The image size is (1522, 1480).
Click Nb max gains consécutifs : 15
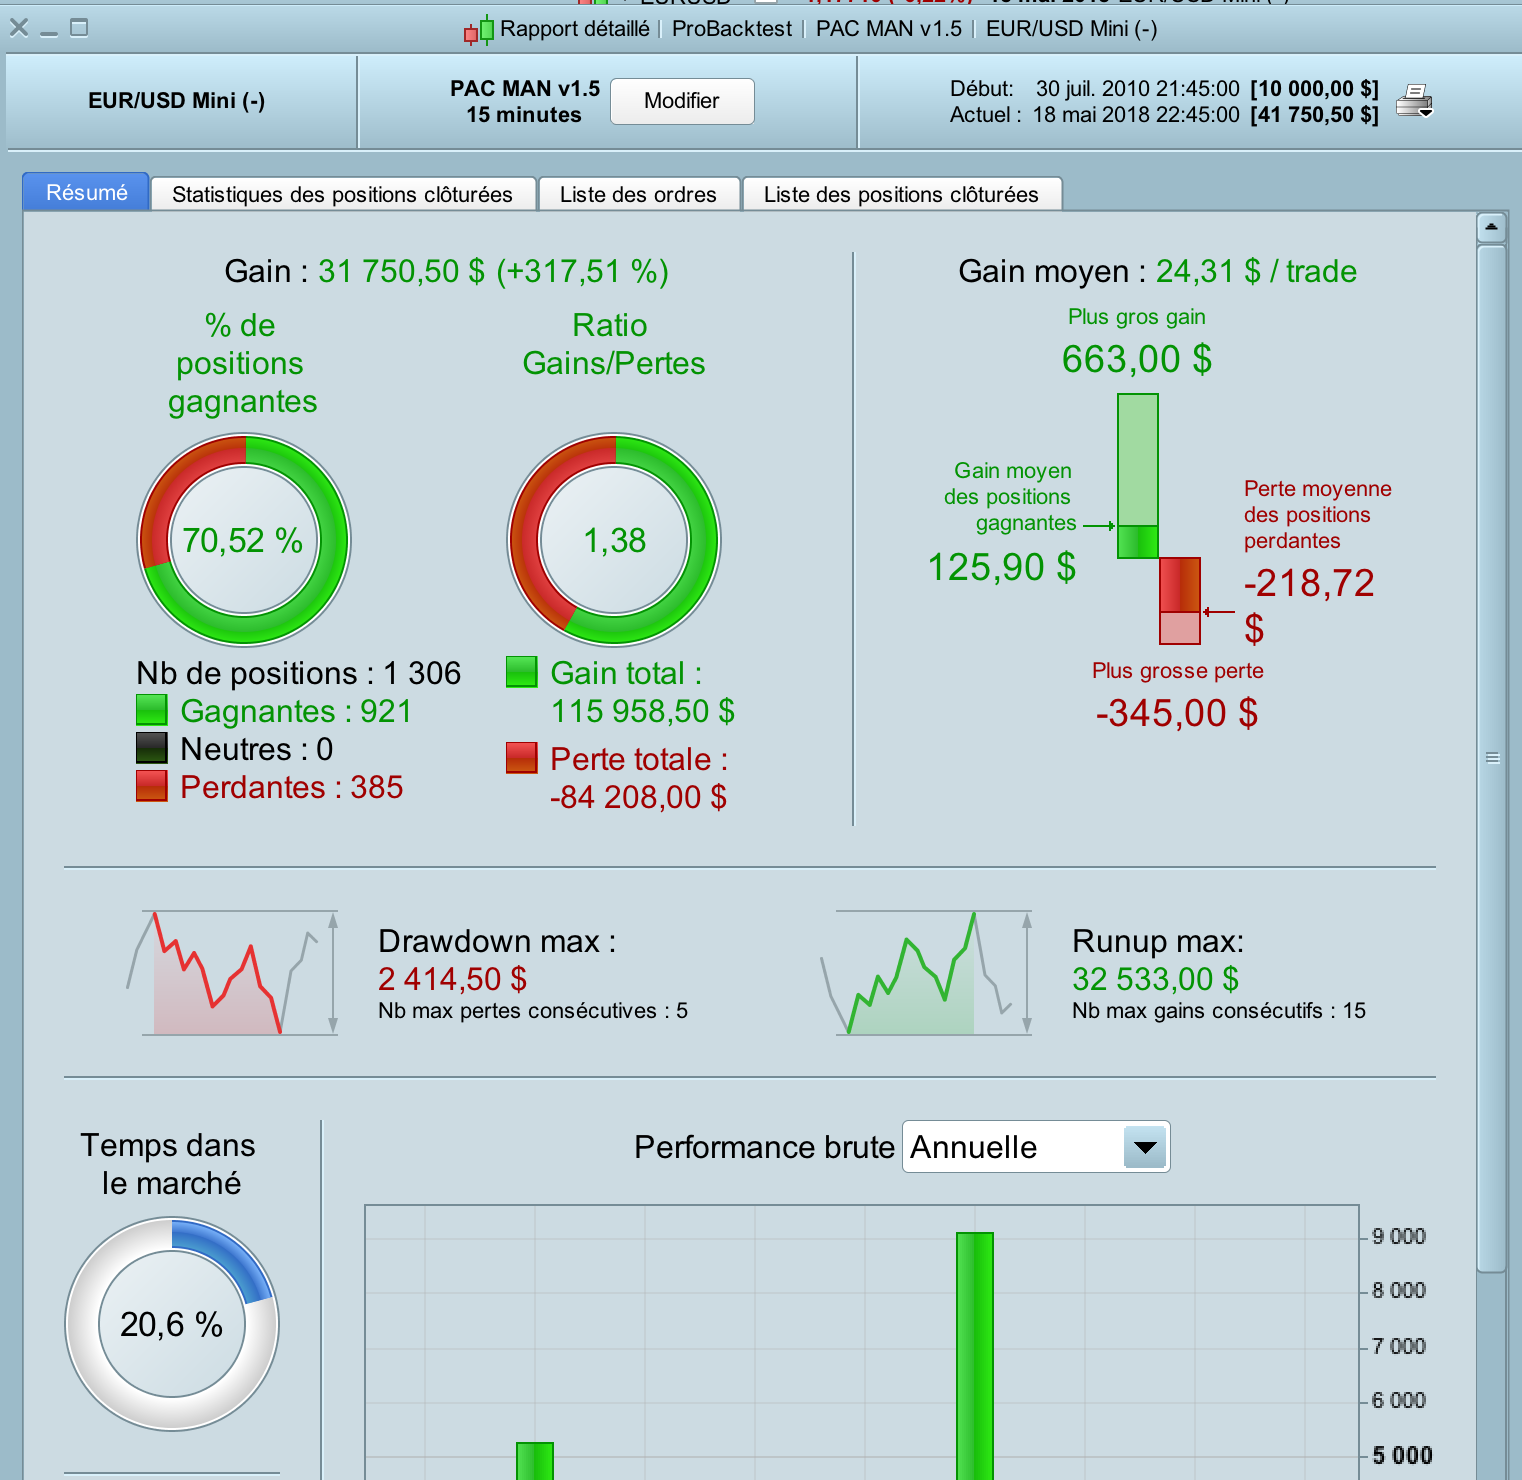tap(1219, 1011)
